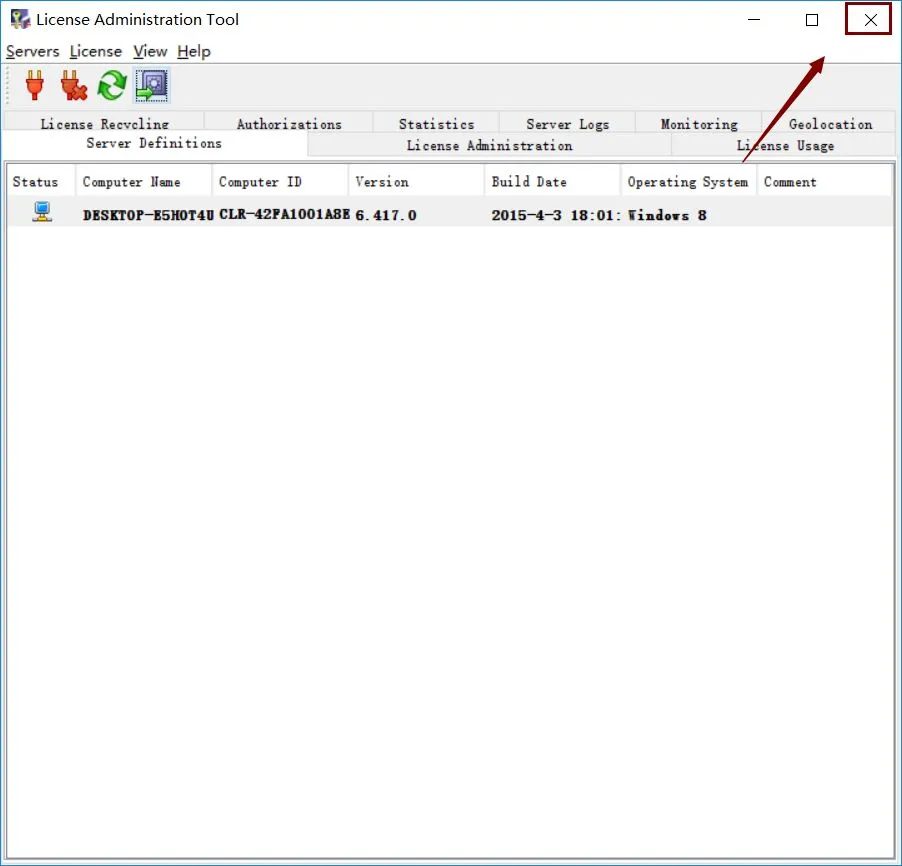Click the Enroll license toolbar icon

tap(152, 85)
